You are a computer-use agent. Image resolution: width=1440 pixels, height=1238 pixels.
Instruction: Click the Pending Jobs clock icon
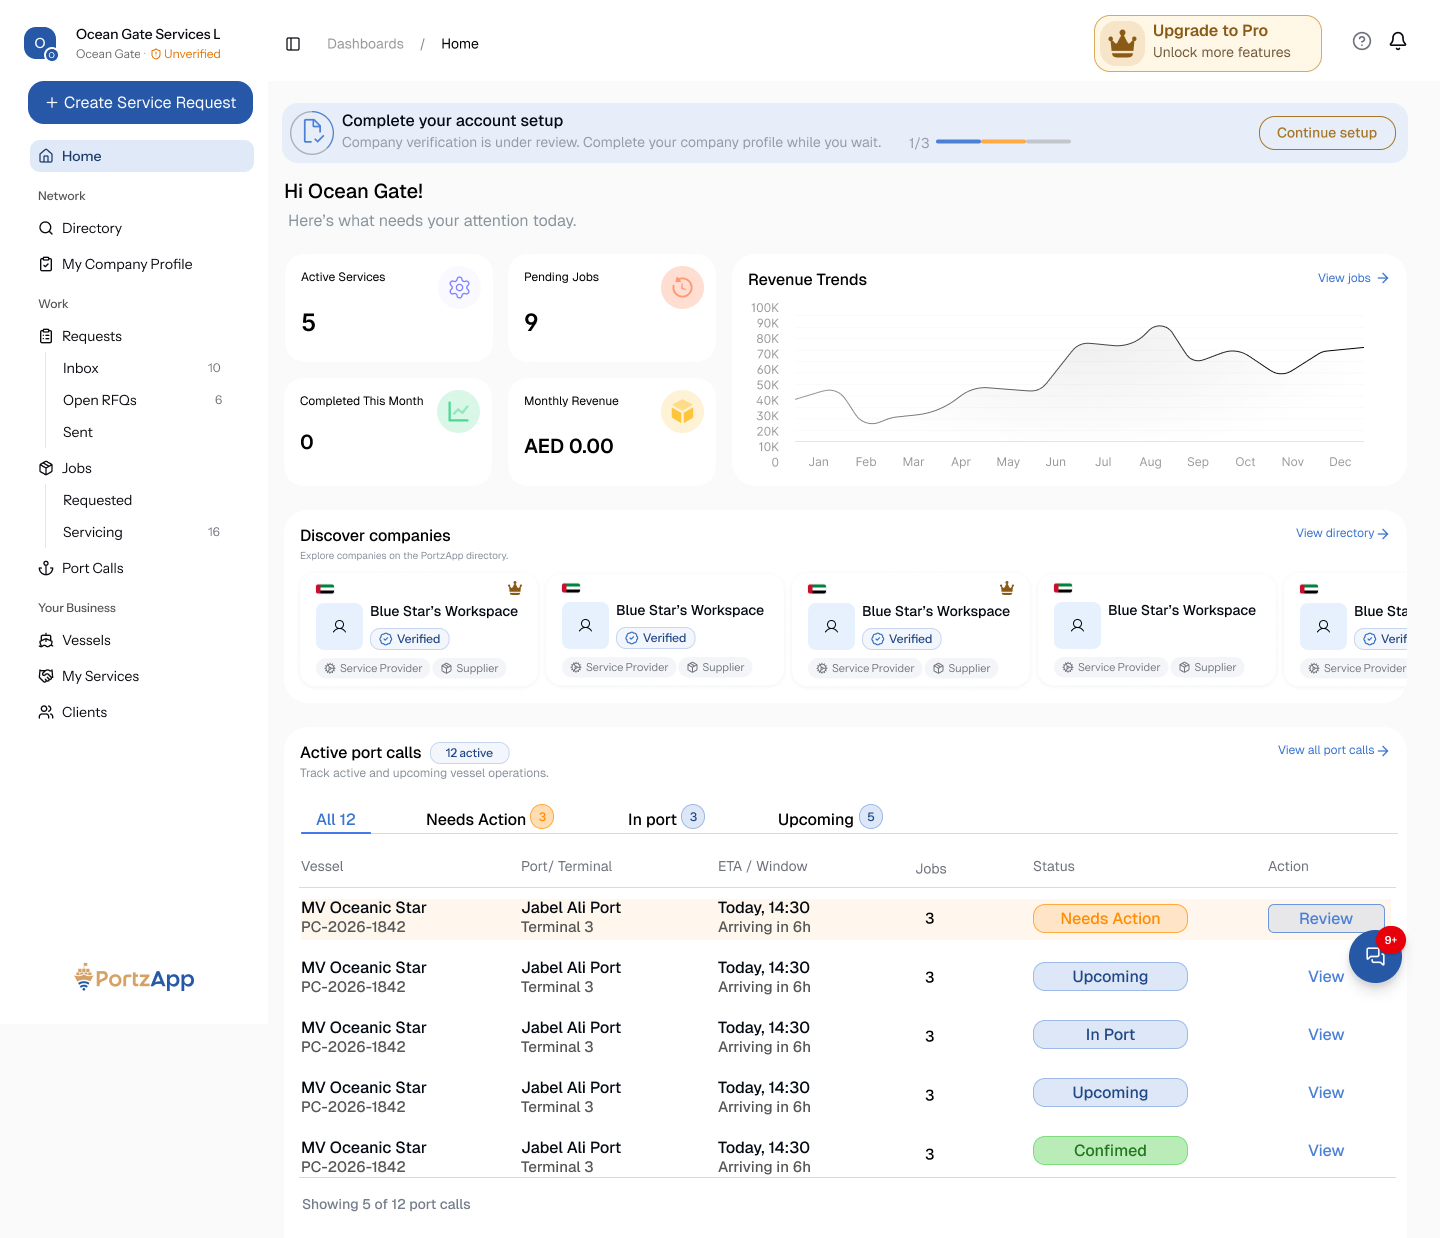(683, 288)
